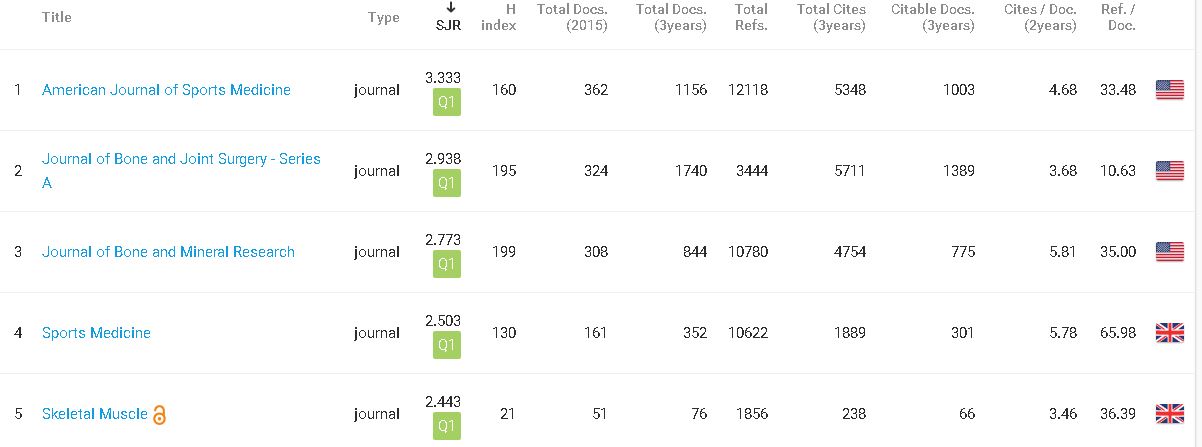Sort table by H index column
1202x447 pixels.
tap(499, 17)
